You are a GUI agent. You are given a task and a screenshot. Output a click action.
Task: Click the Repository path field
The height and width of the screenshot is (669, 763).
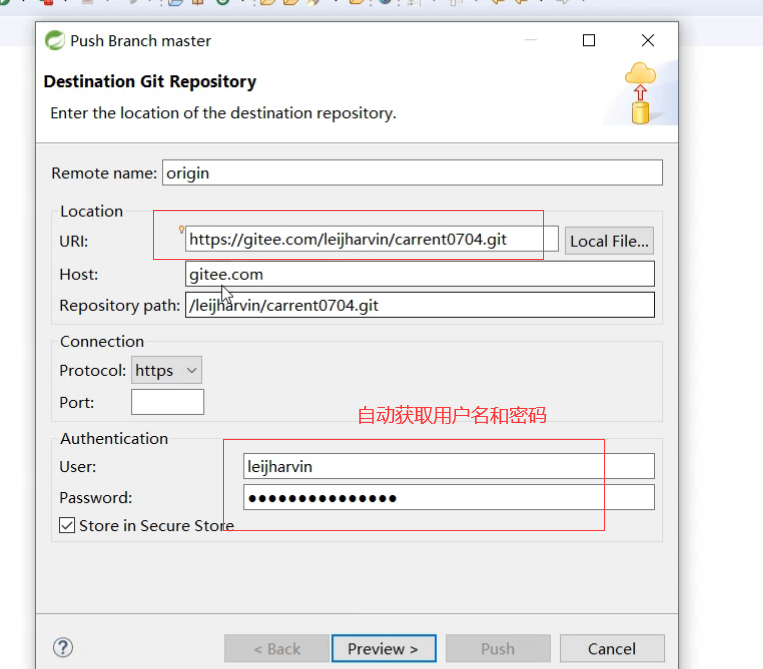point(419,305)
